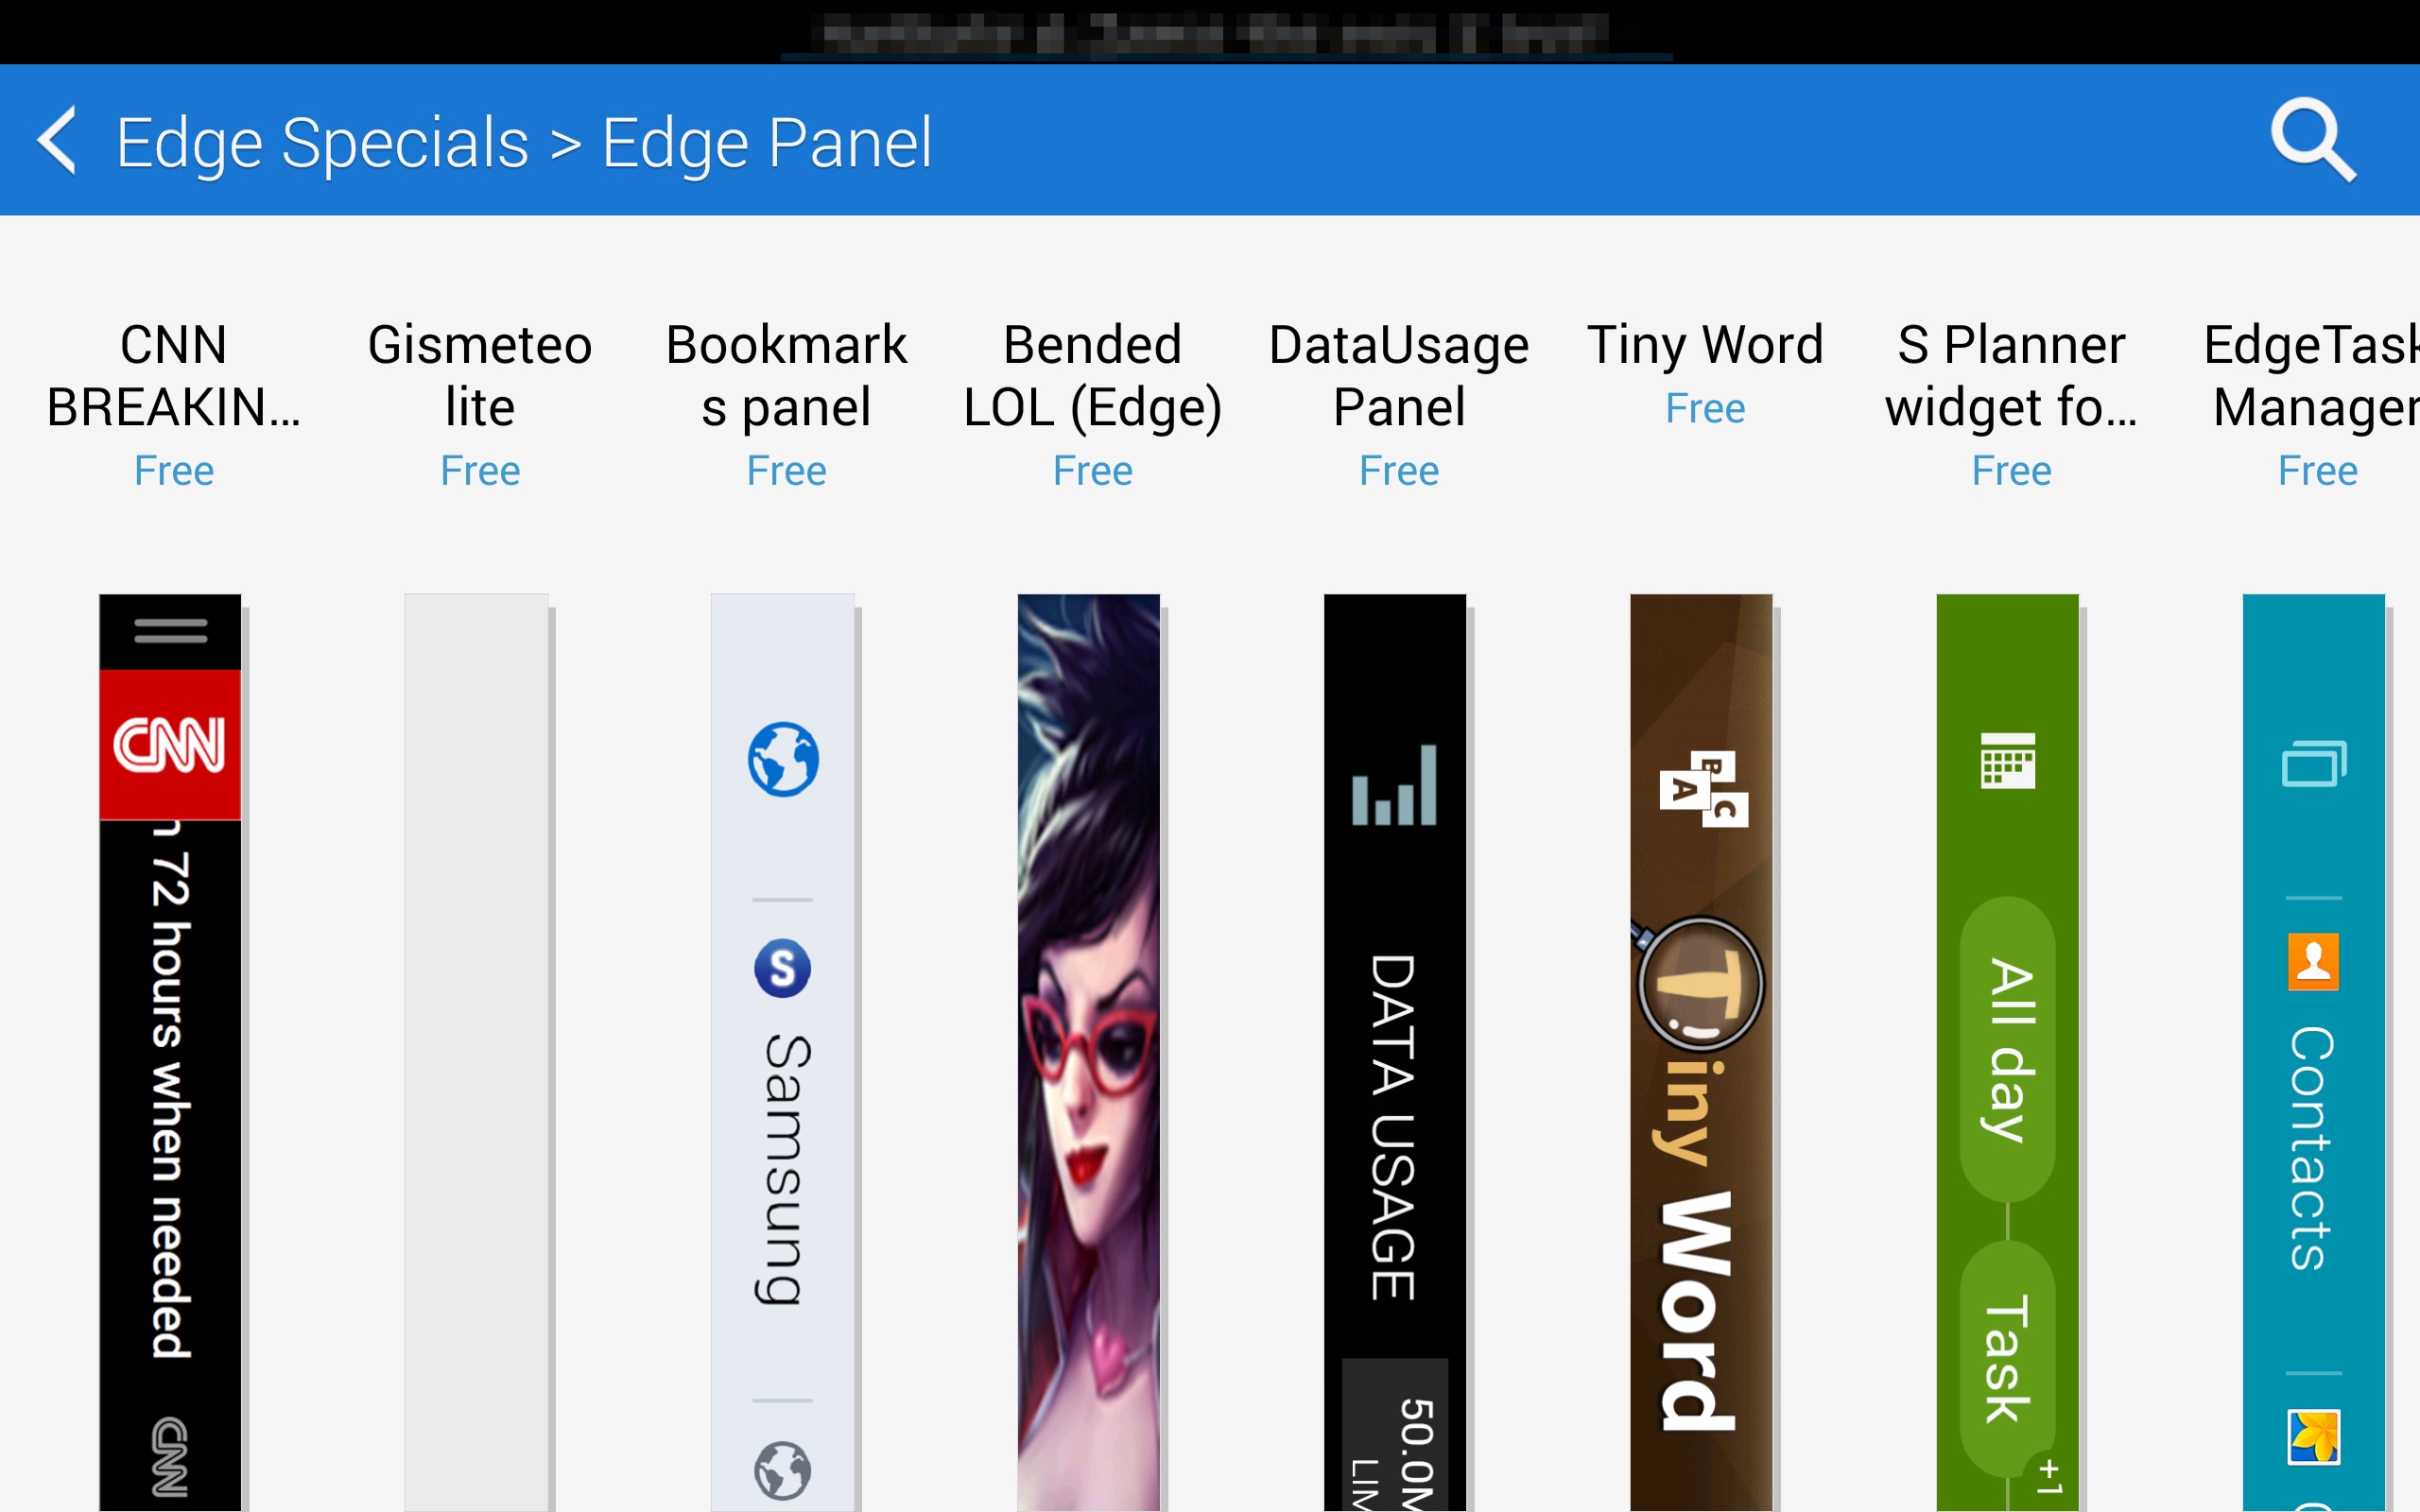Tap the CNN red logo tile

170,745
